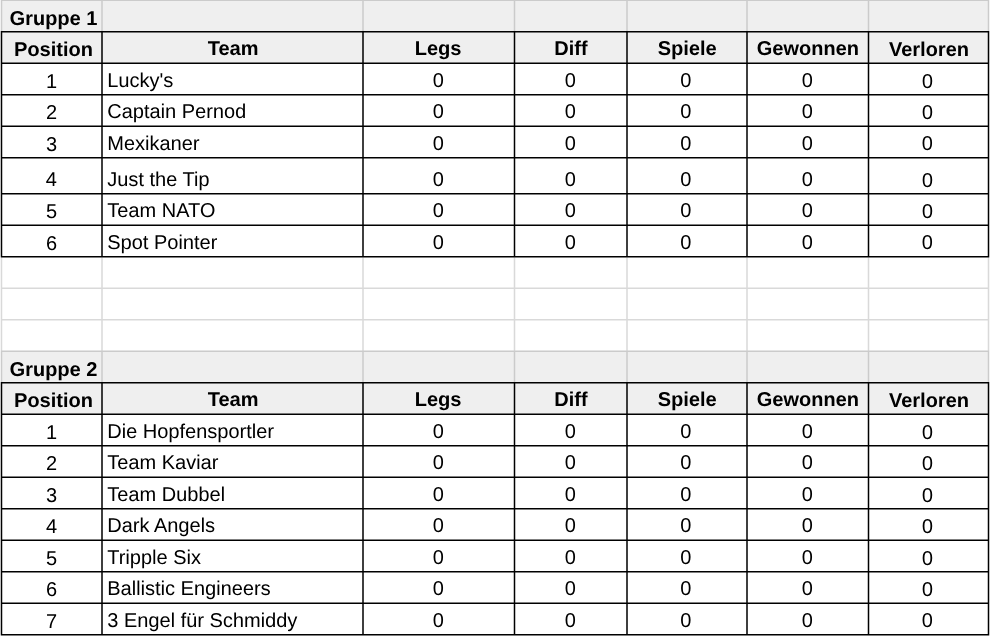Screen dimensions: 990x638
Task: Select the Spot Pointer cell
Action: point(232,242)
